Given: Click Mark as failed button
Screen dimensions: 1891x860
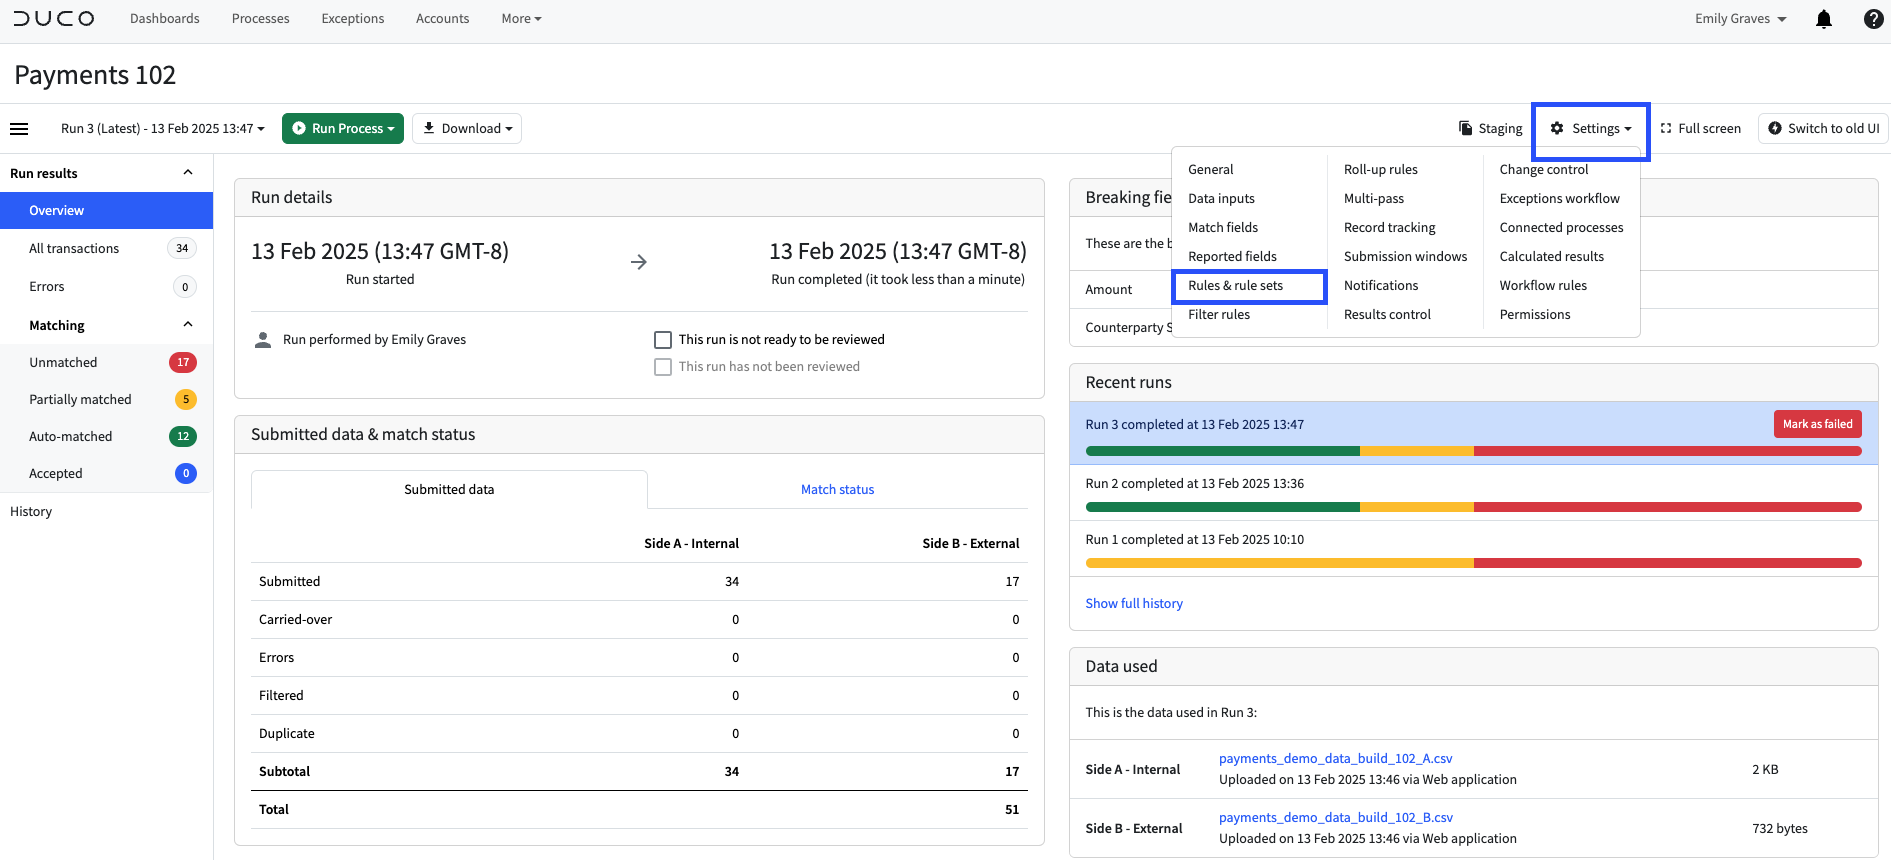Looking at the screenshot, I should 1818,424.
